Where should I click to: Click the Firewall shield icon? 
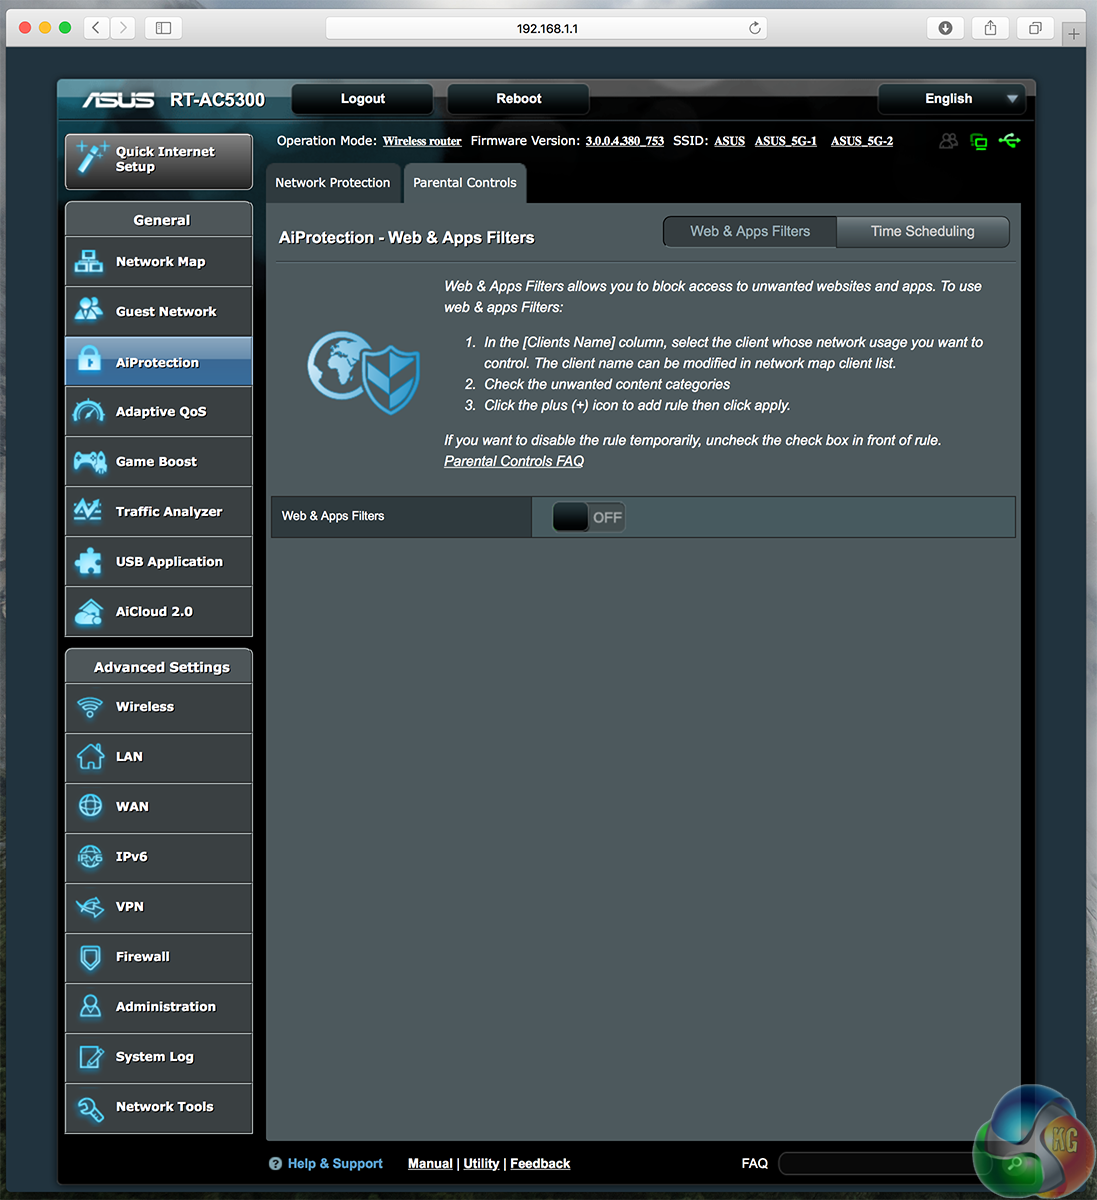click(90, 957)
